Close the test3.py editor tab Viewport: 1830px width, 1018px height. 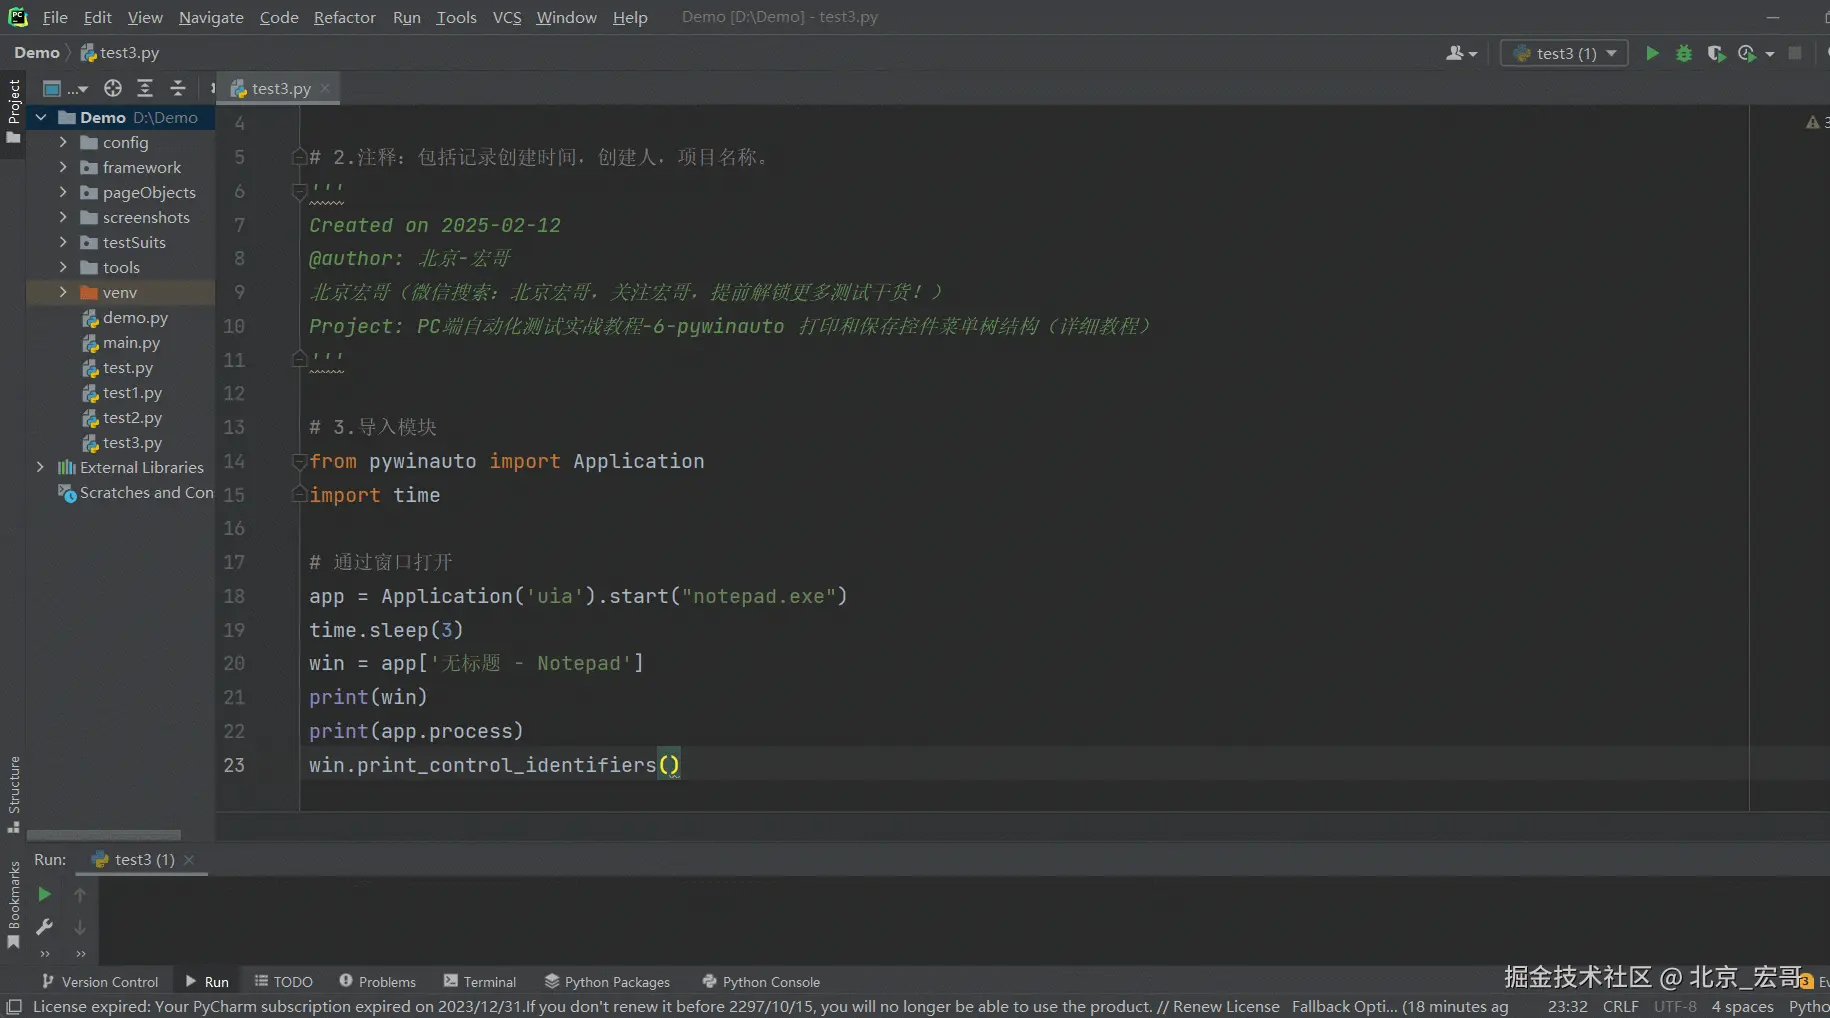[x=325, y=88]
